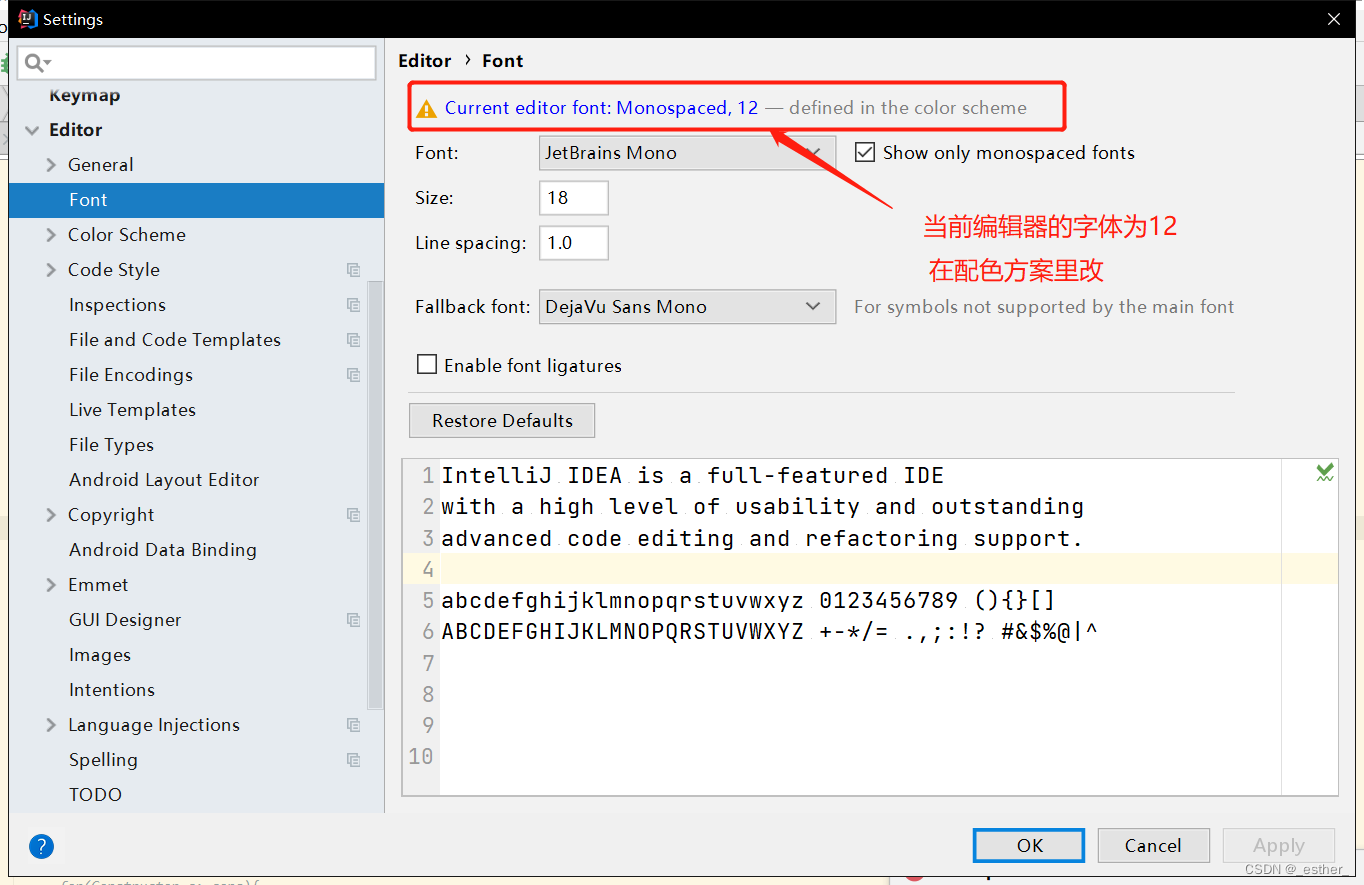Enable font ligatures checkbox
The width and height of the screenshot is (1364, 885).
pos(427,365)
